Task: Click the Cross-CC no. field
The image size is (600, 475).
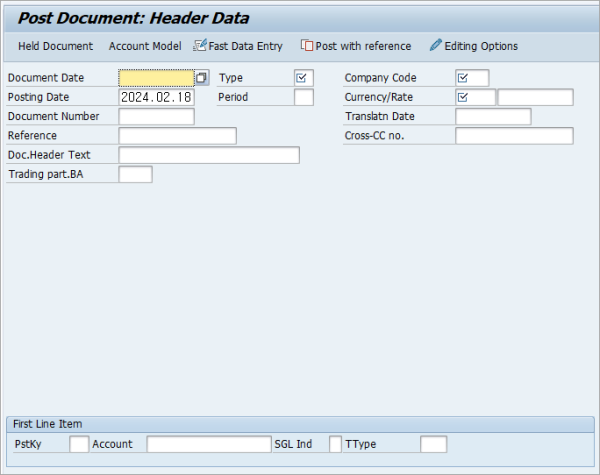Action: (514, 136)
